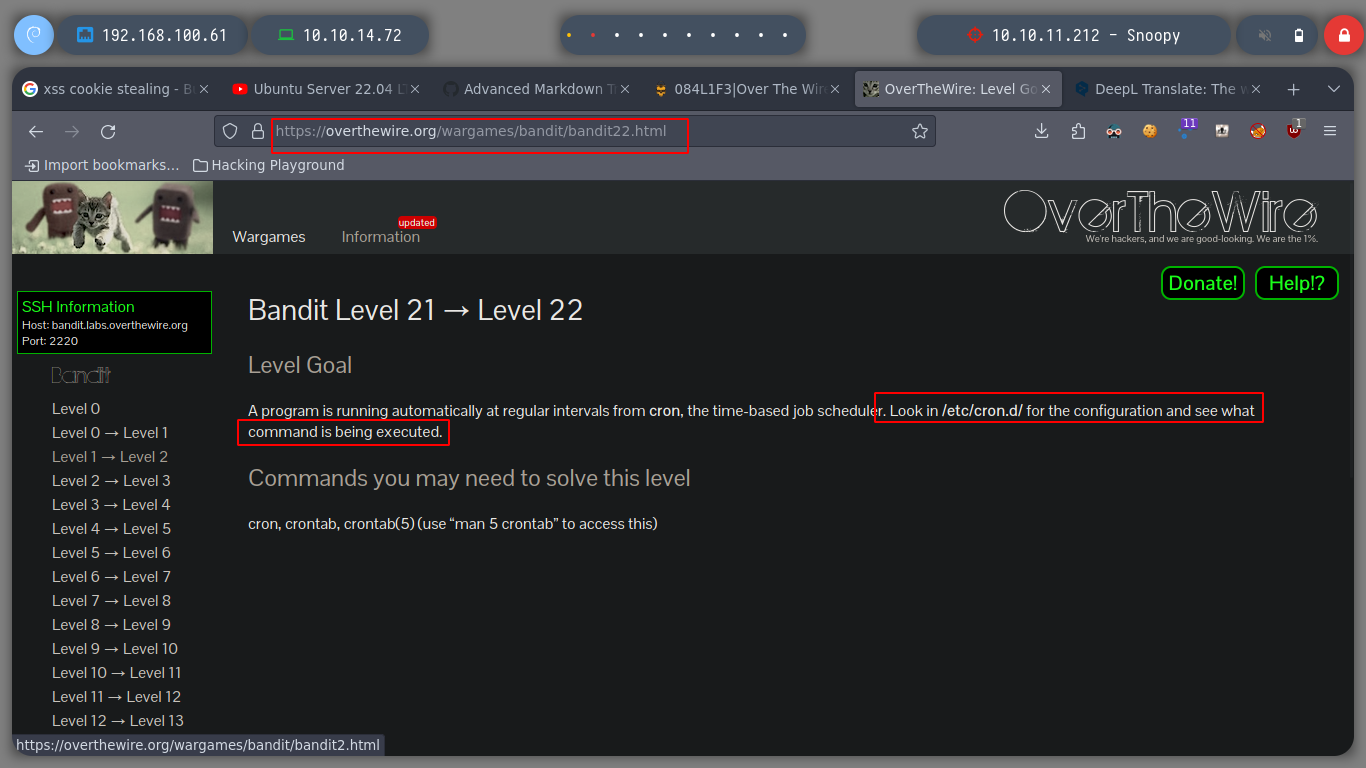Open the Firefox hamburger application menu
Viewport: 1366px width, 768px height.
1330,131
